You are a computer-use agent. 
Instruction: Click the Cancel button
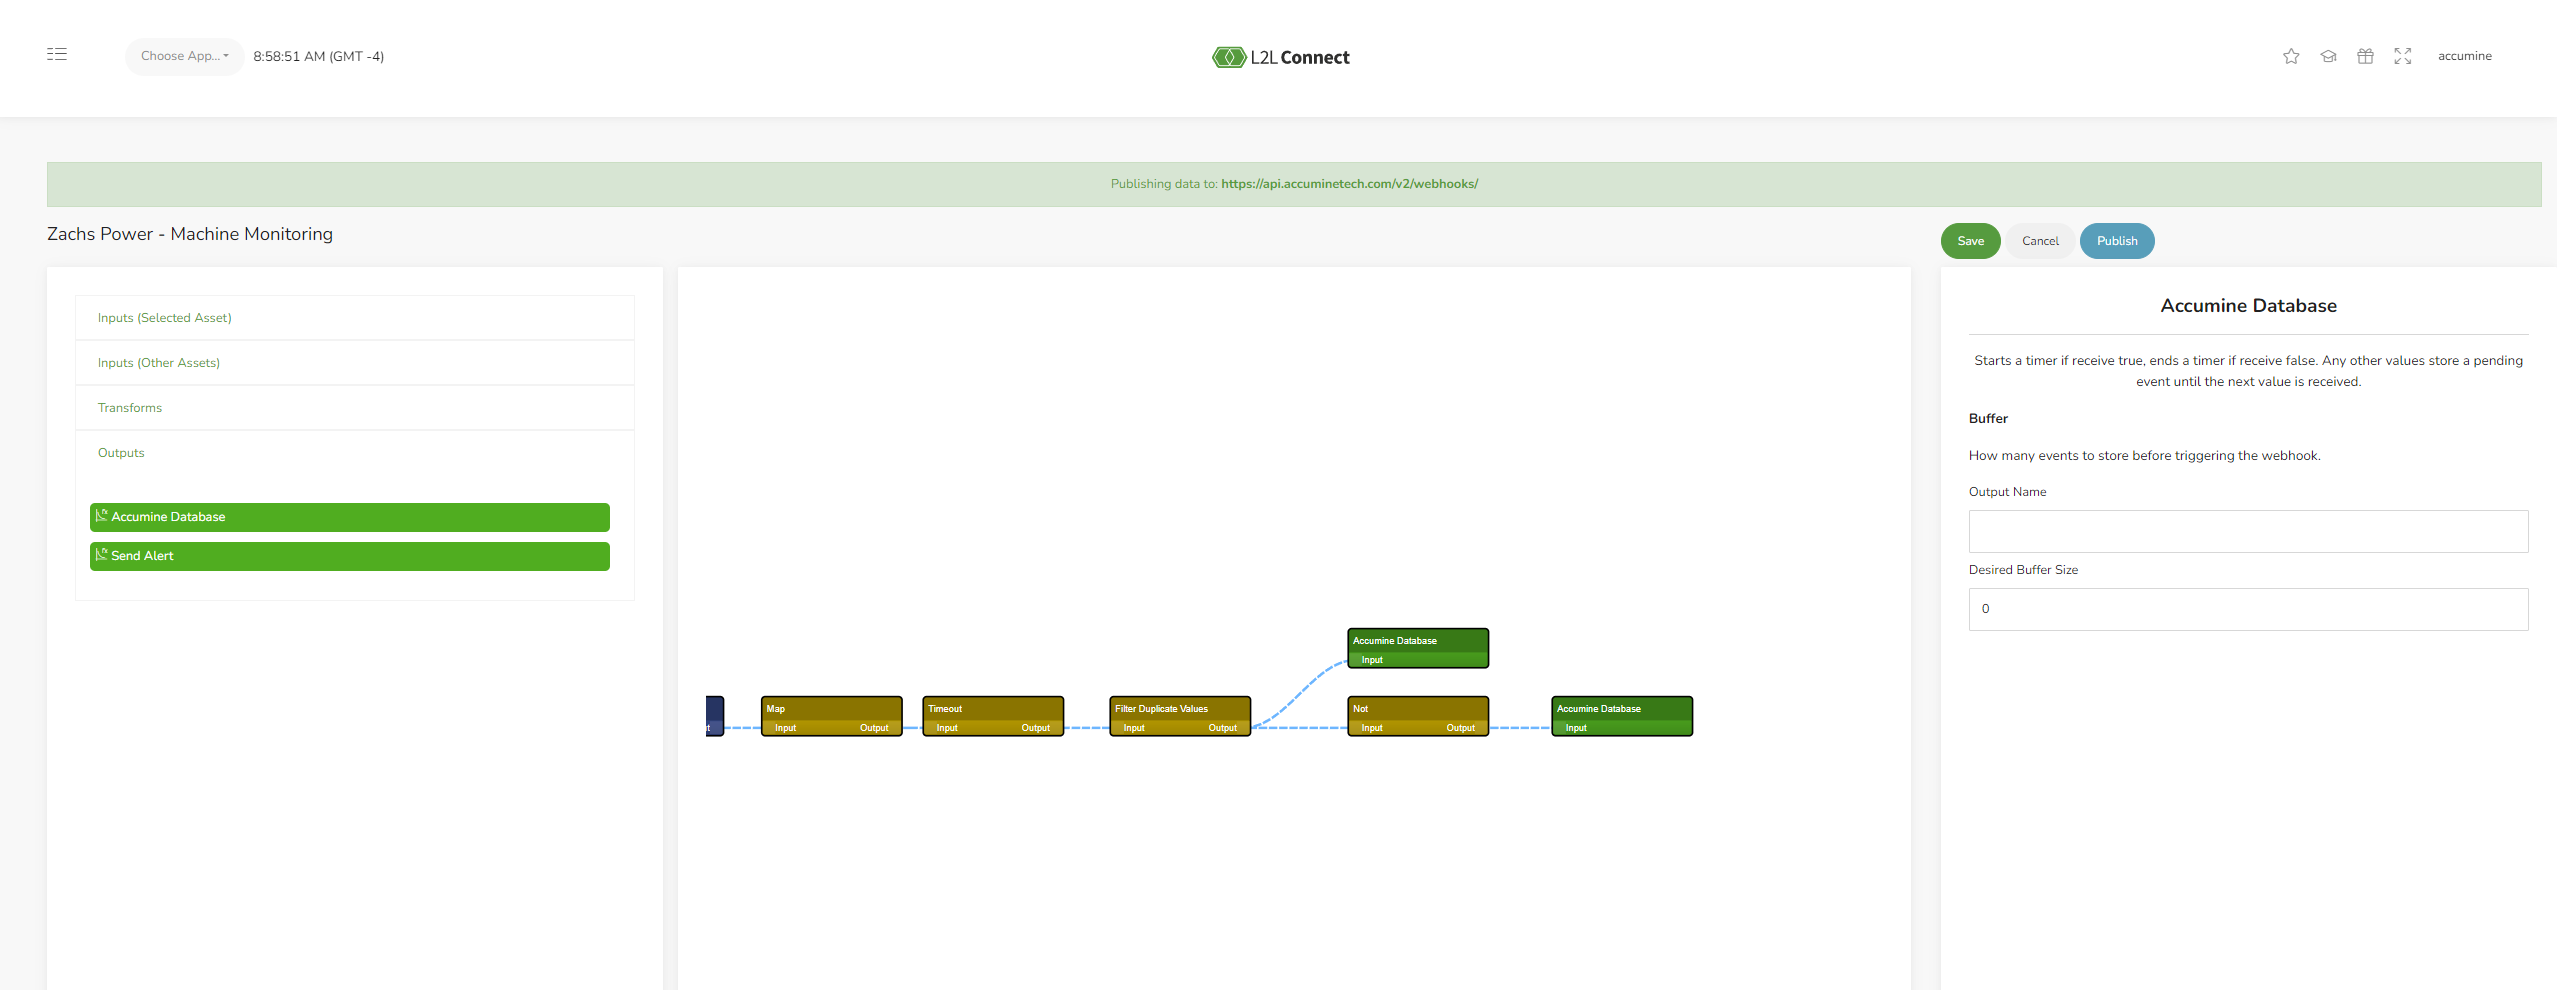(x=2040, y=241)
